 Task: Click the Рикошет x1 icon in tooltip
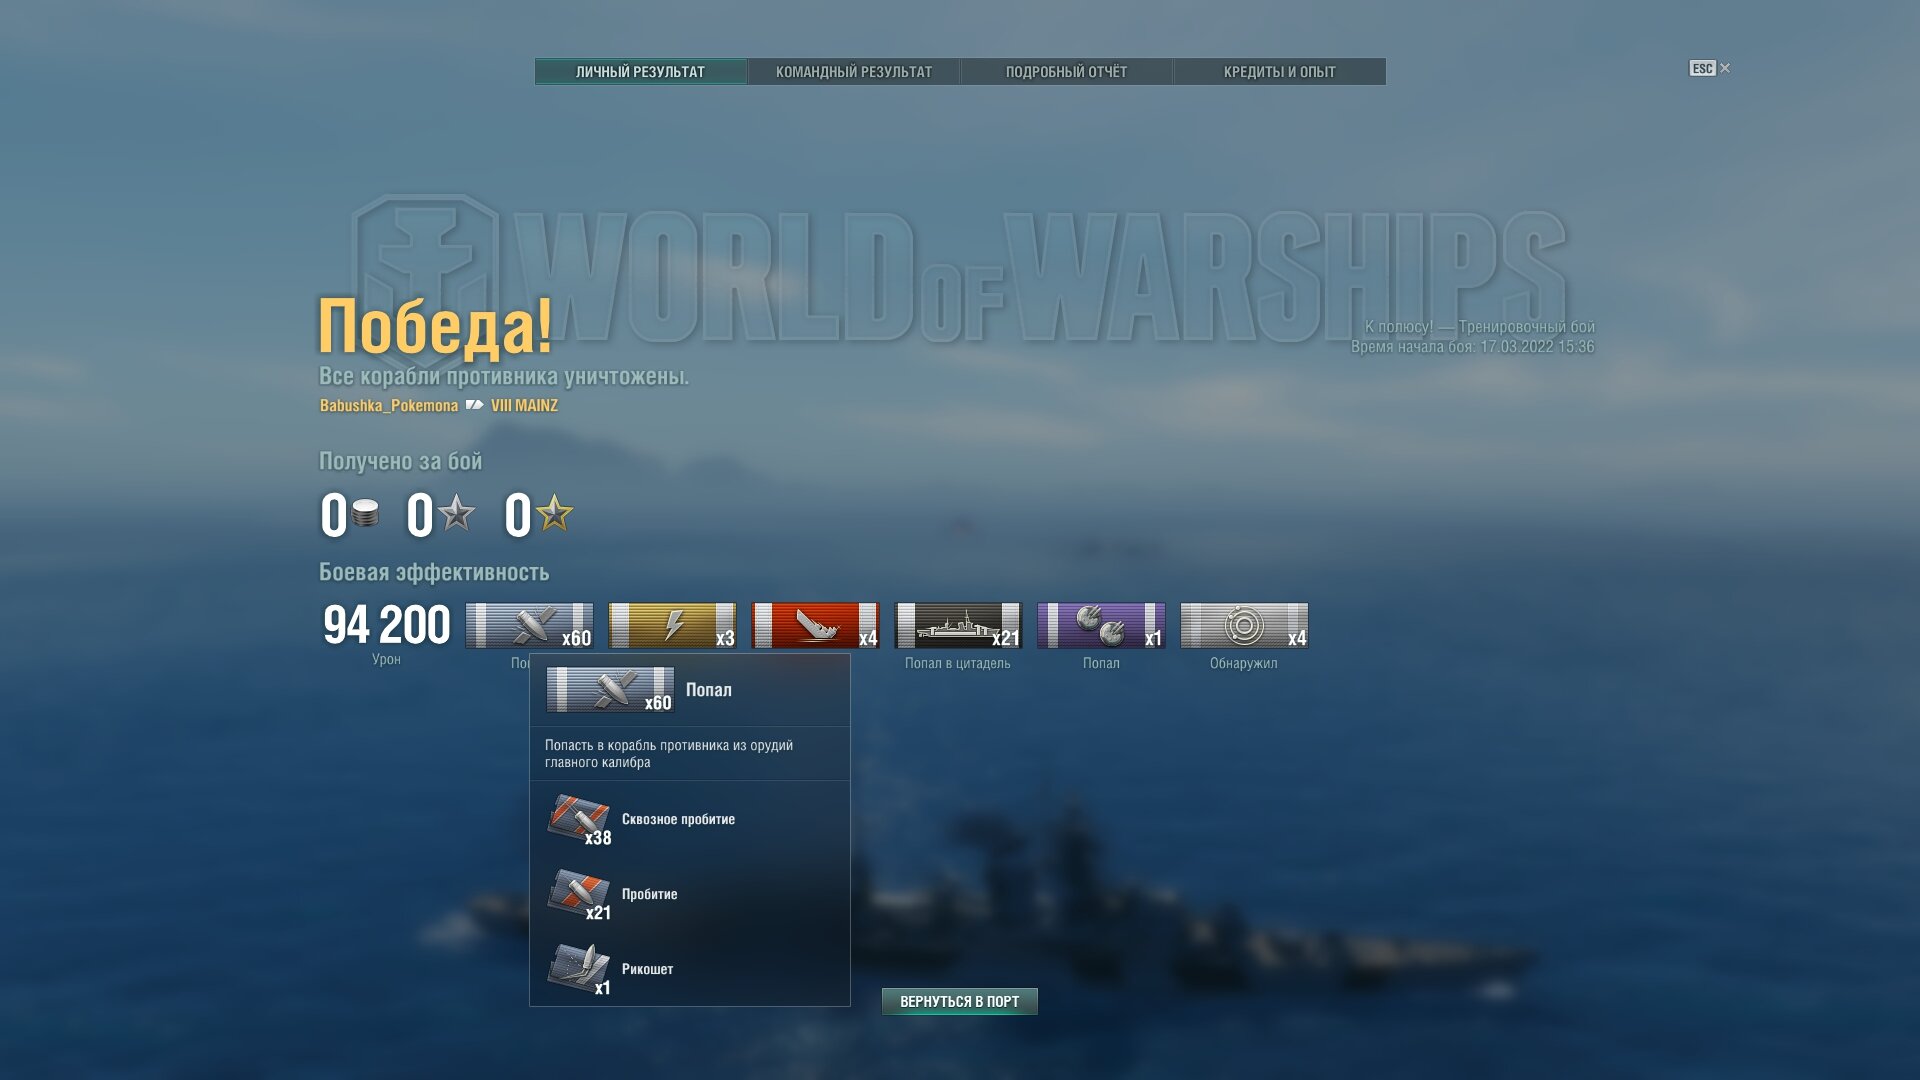point(579,970)
